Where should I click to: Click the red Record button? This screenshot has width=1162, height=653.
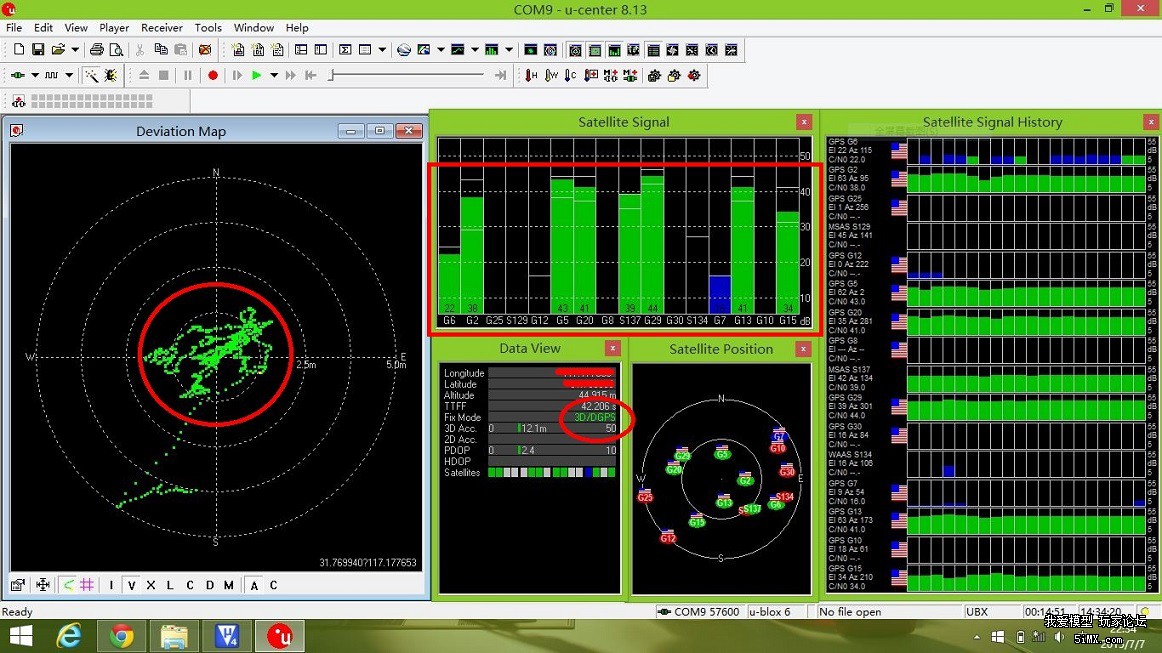213,75
